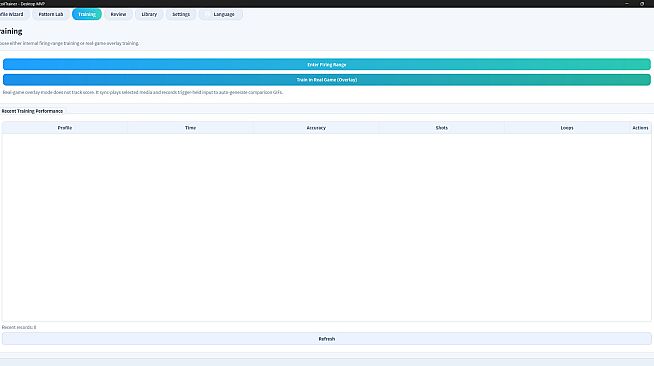Click the Recent records count label

pos(19,327)
